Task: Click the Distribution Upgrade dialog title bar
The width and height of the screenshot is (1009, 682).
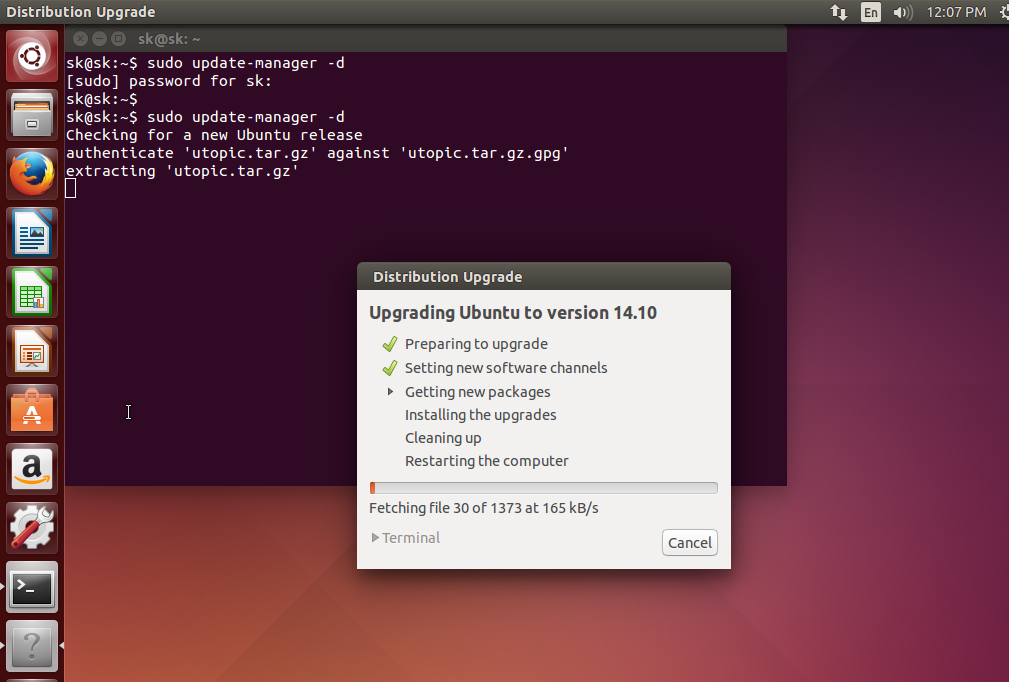Action: pyautogui.click(x=544, y=277)
